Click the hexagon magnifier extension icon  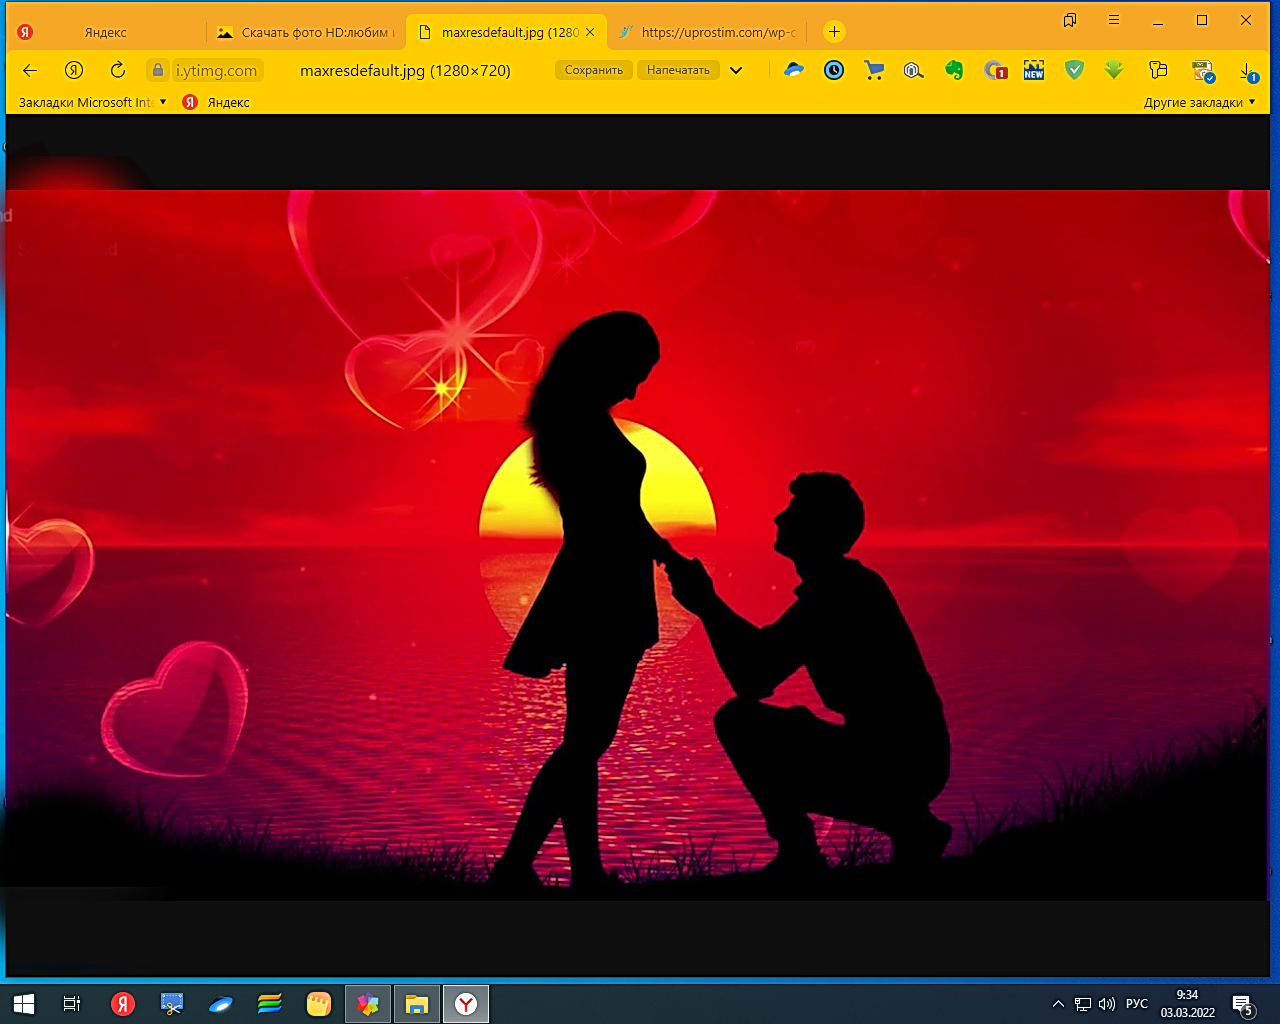(x=914, y=70)
